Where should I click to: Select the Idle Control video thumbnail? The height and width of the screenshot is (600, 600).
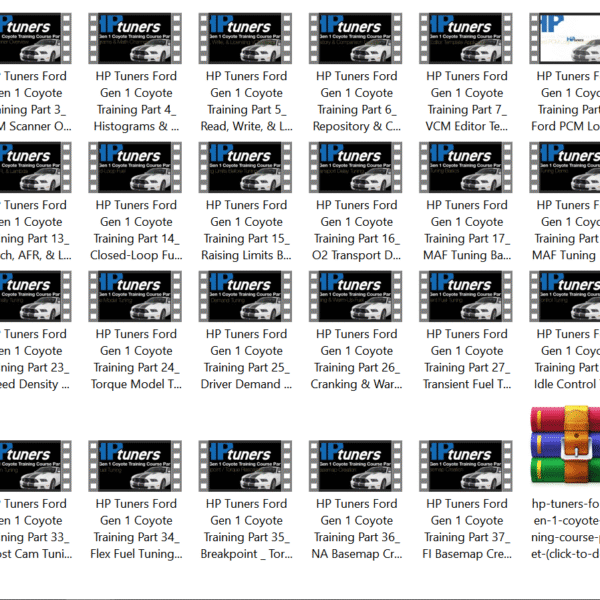565,296
